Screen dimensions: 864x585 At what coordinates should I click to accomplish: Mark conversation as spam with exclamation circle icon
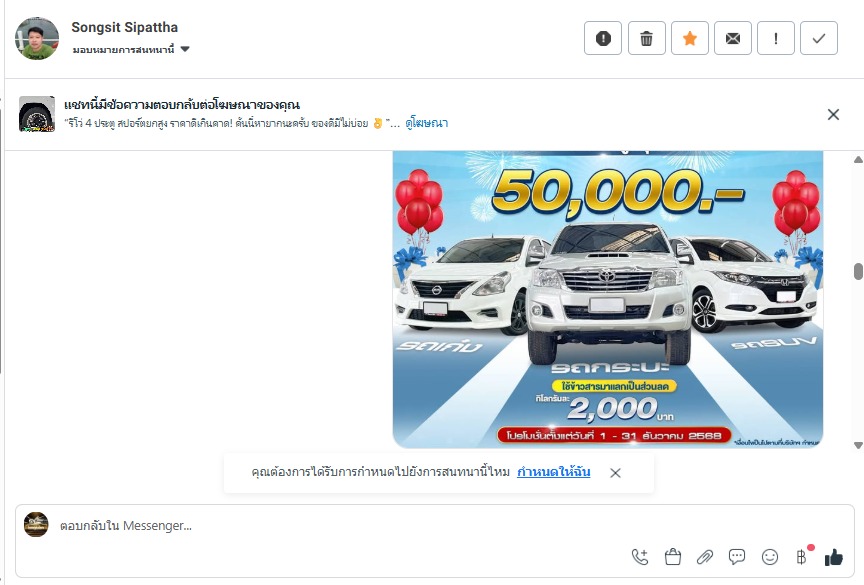(603, 38)
